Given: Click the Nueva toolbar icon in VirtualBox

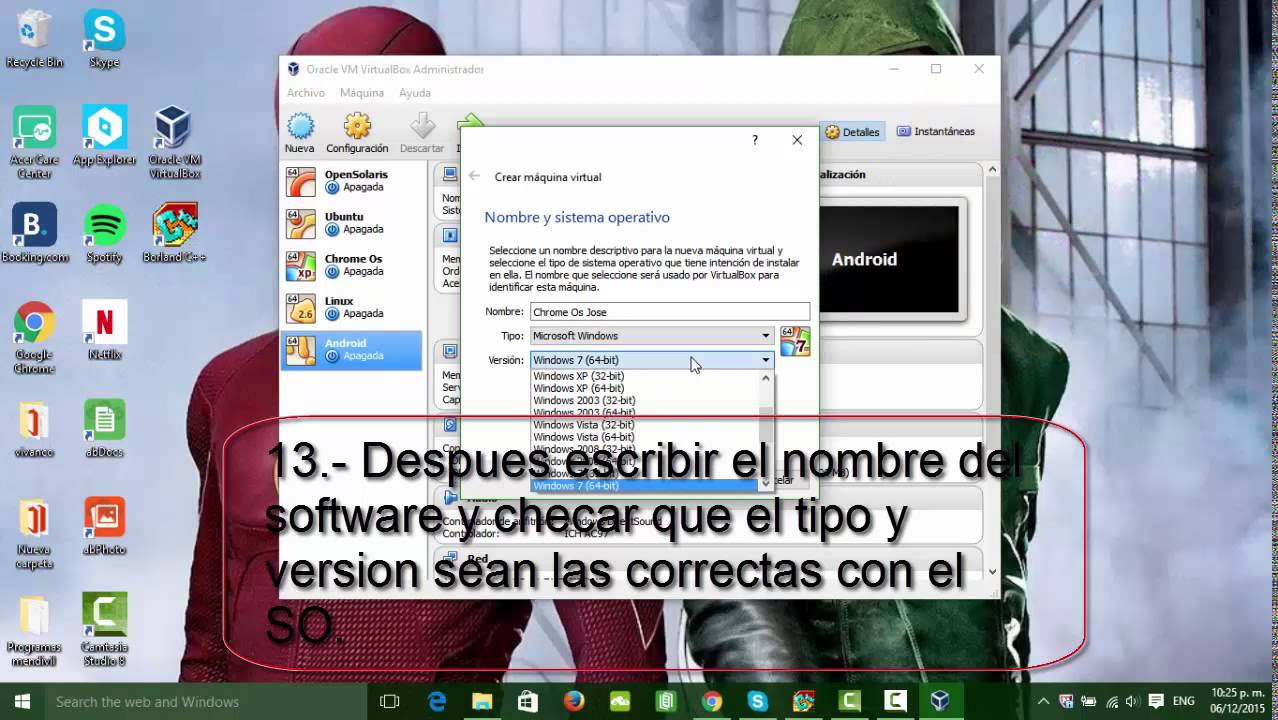Looking at the screenshot, I should [x=299, y=133].
